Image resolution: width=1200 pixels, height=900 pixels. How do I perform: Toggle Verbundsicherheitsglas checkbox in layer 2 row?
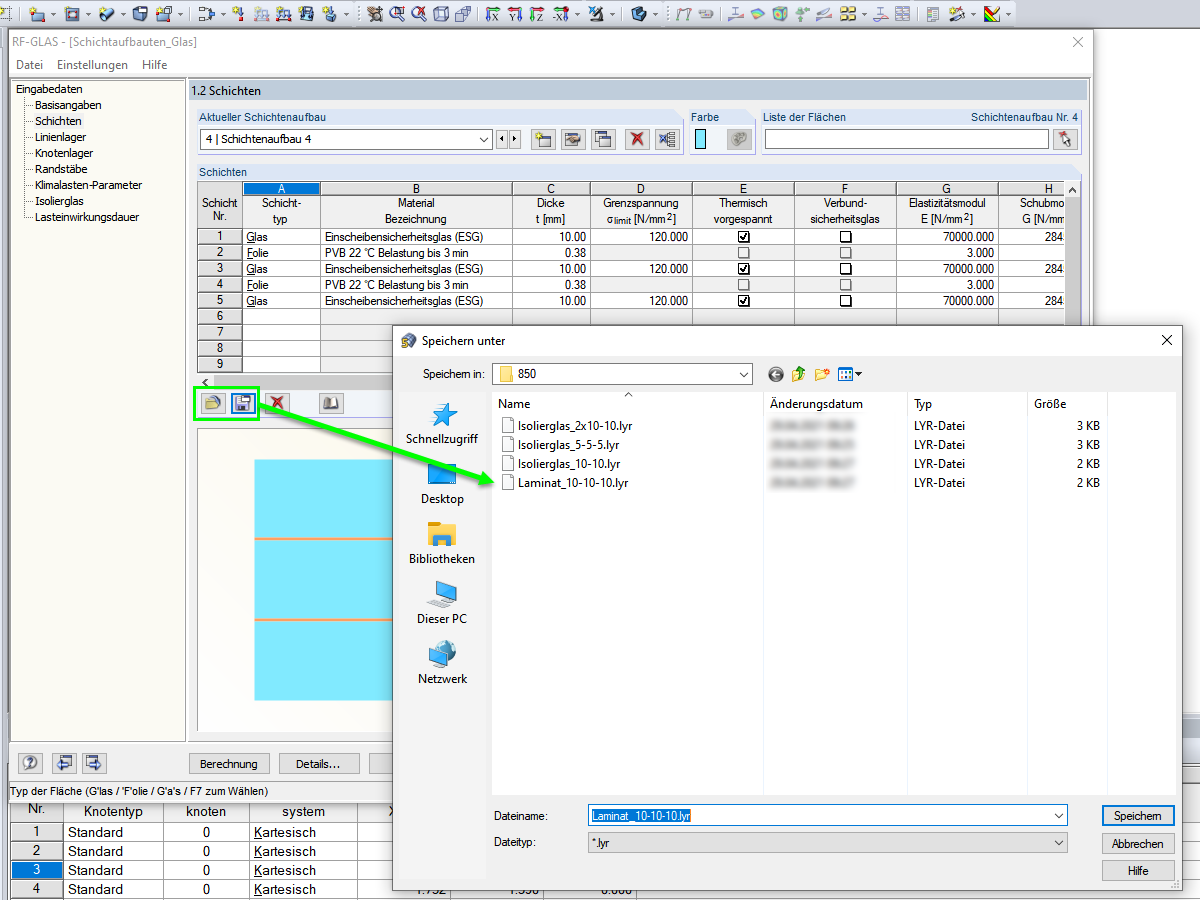846,253
